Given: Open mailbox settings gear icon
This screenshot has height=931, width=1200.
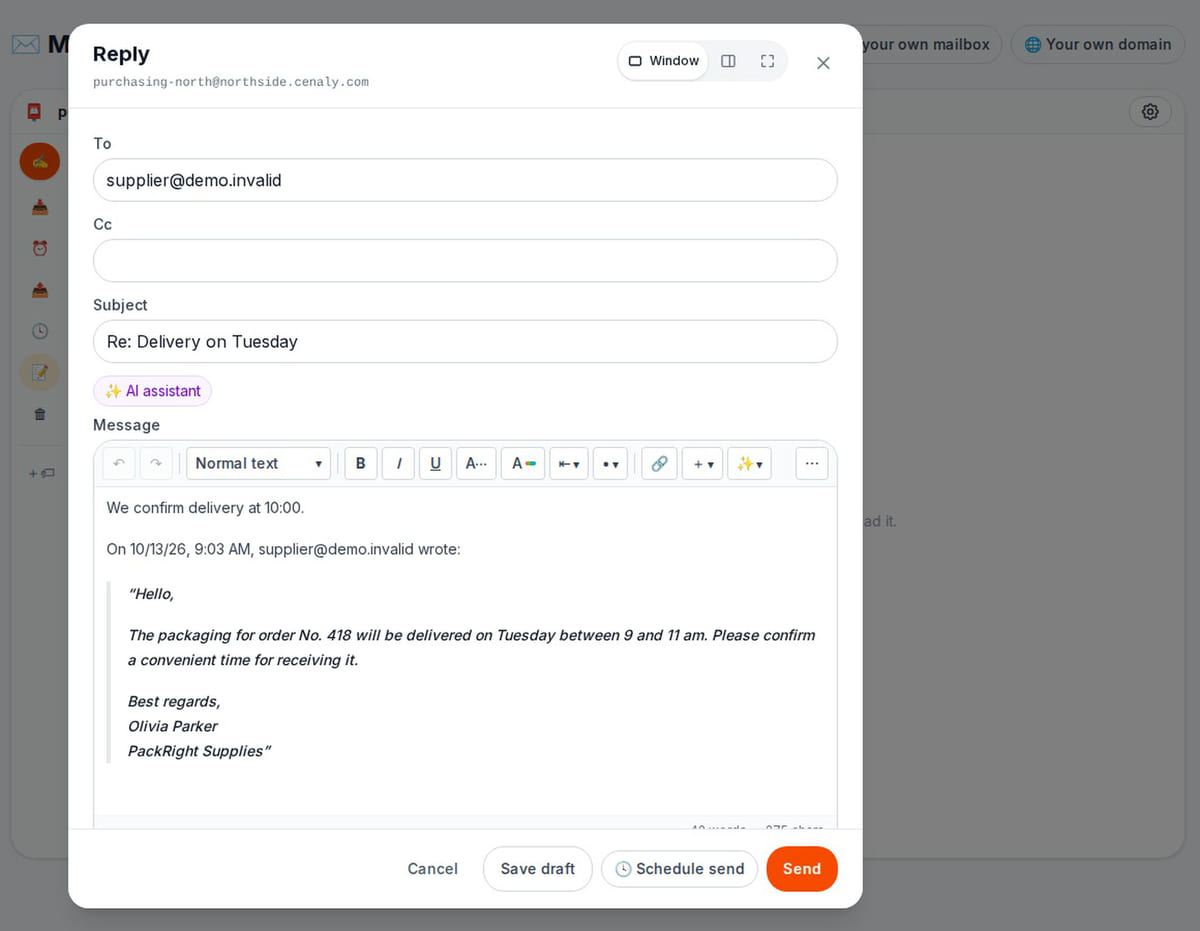Looking at the screenshot, I should click(x=1150, y=112).
